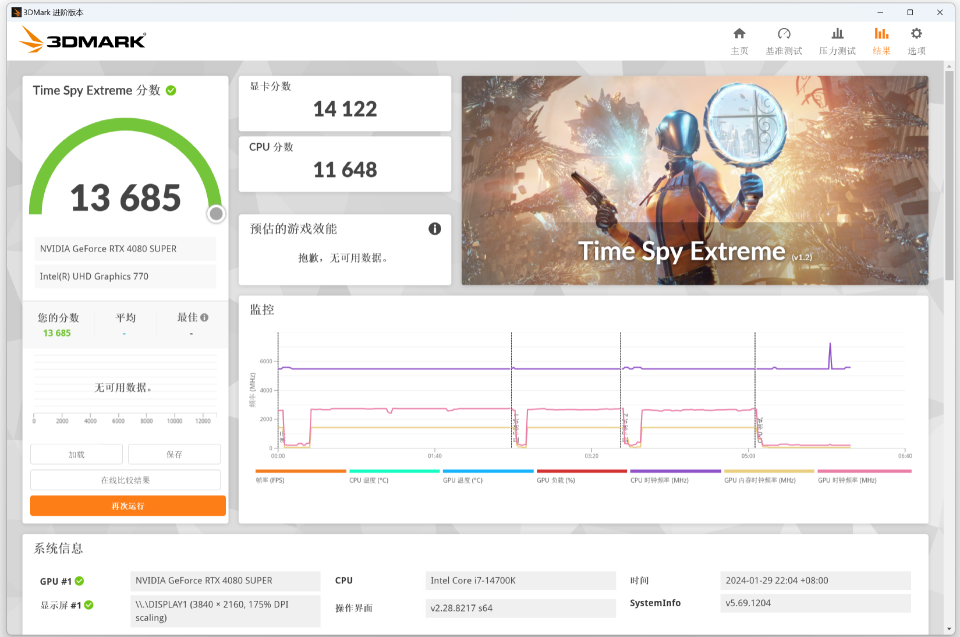Click the green checkmark beside Time Spy Extreme 分数

[171, 91]
